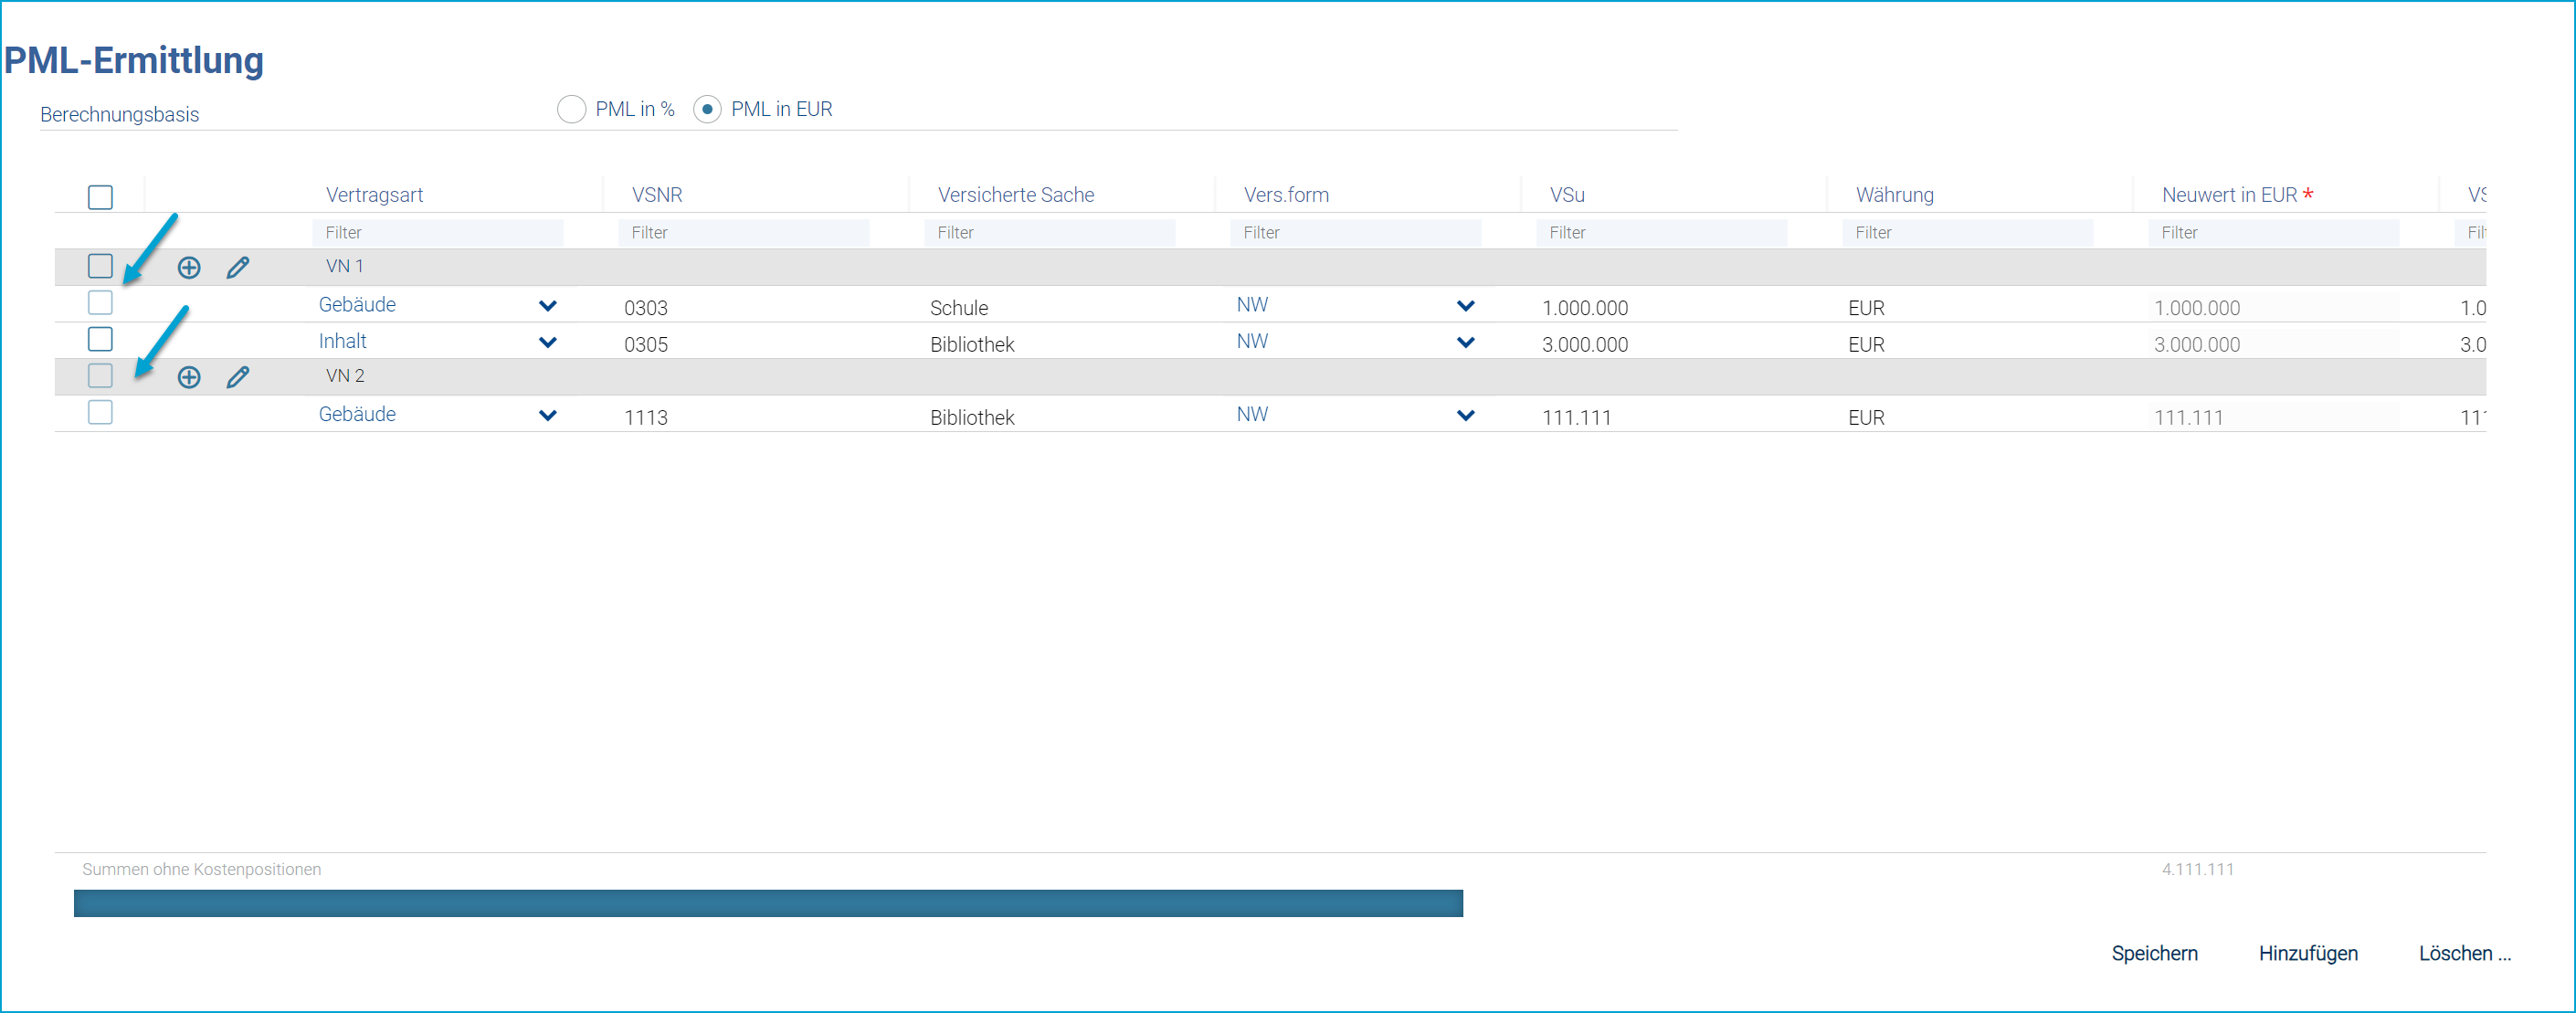Image resolution: width=2576 pixels, height=1013 pixels.
Task: Check the VN 1 group checkbox
Action: 100,266
